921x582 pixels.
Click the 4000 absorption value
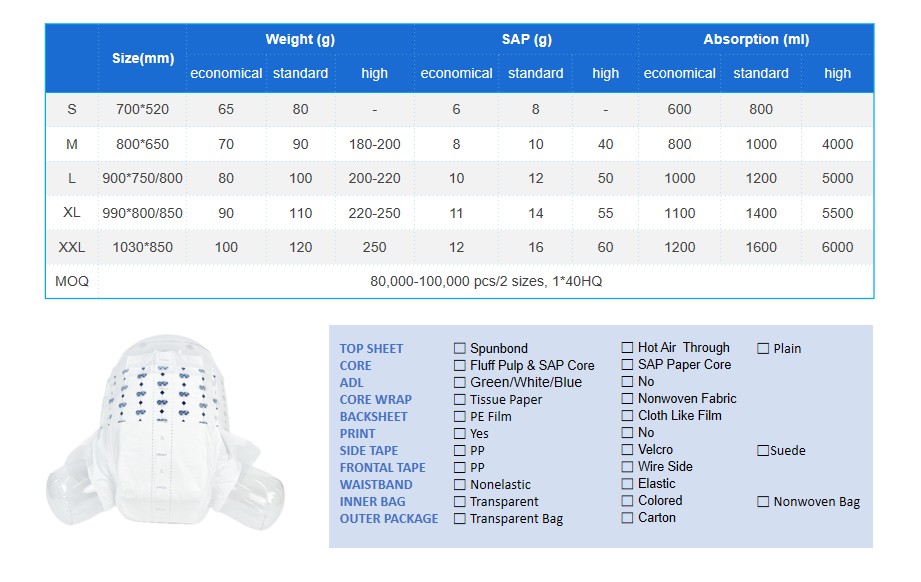(837, 144)
